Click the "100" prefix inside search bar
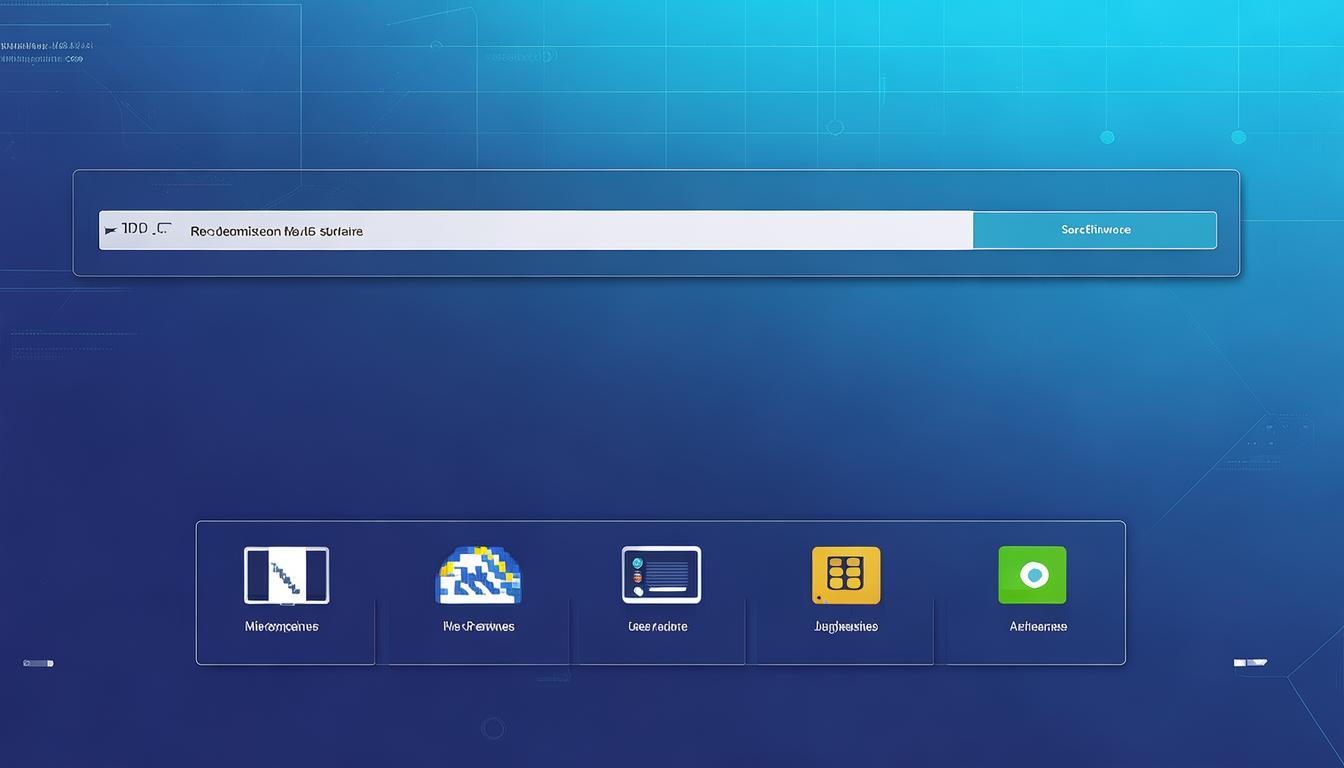1344x768 pixels. (134, 229)
